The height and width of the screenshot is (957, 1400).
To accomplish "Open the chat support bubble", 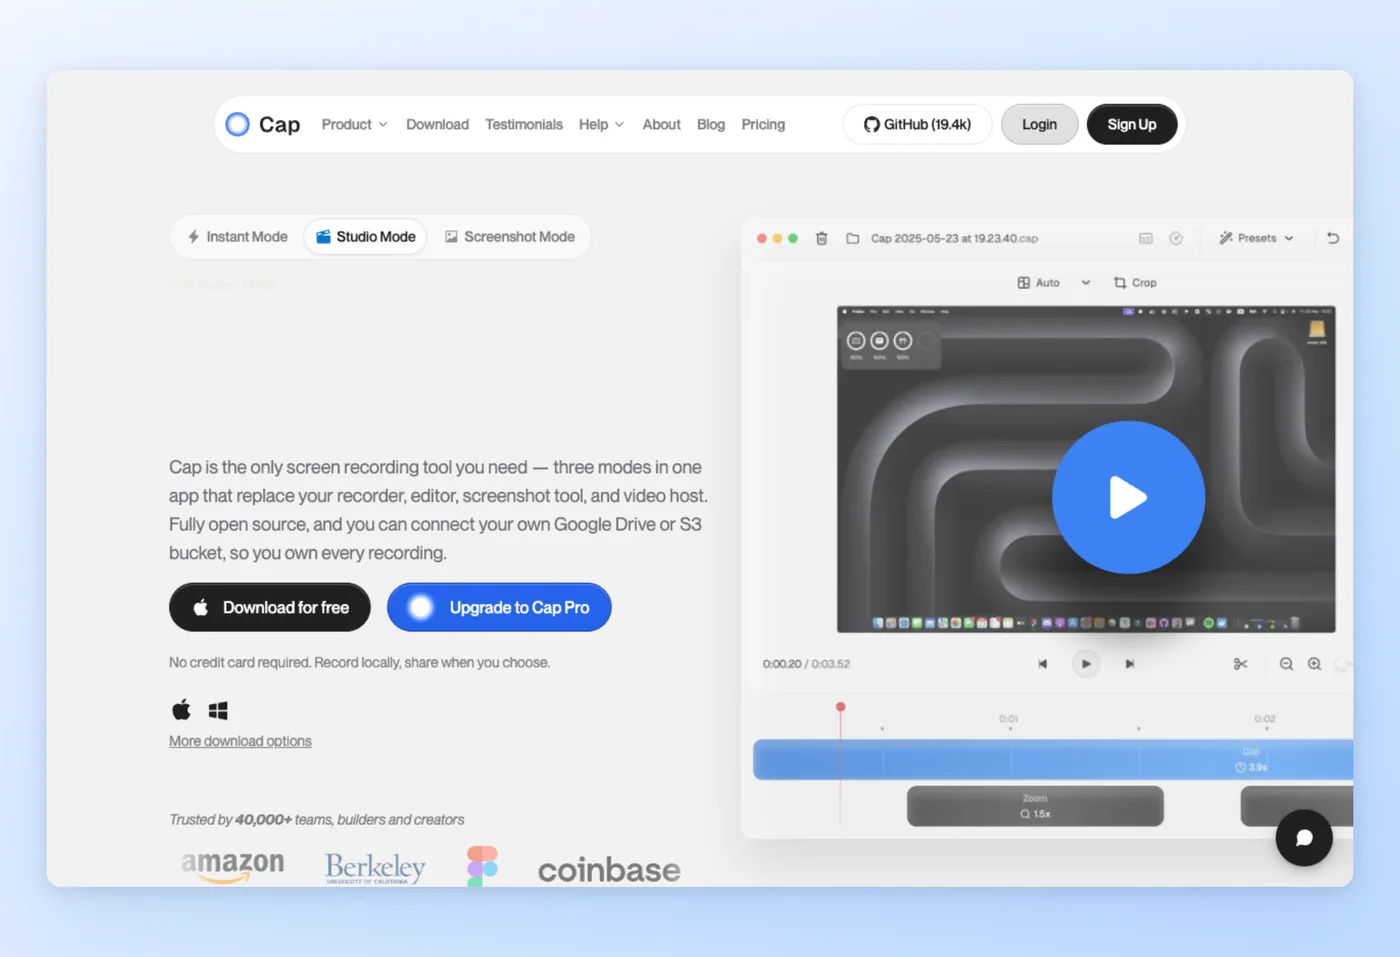I will (x=1304, y=837).
